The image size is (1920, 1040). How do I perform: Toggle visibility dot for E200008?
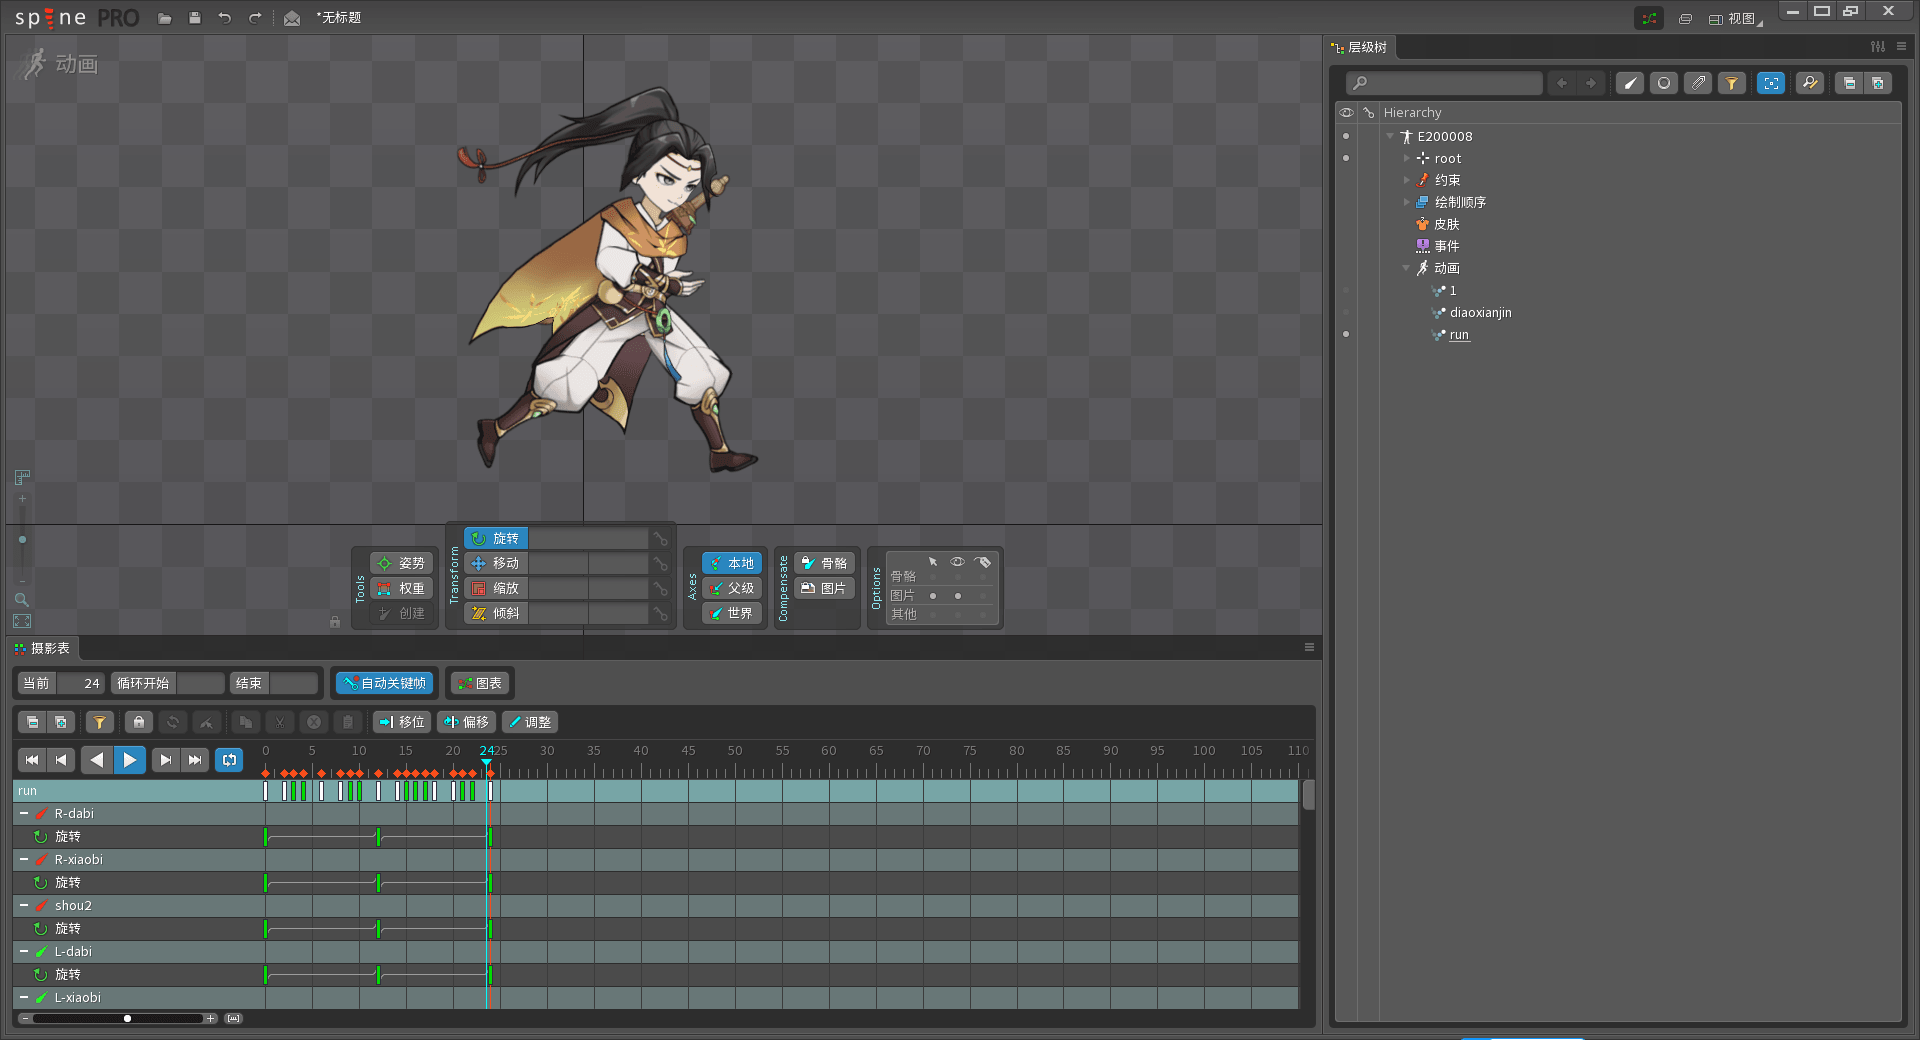1346,136
